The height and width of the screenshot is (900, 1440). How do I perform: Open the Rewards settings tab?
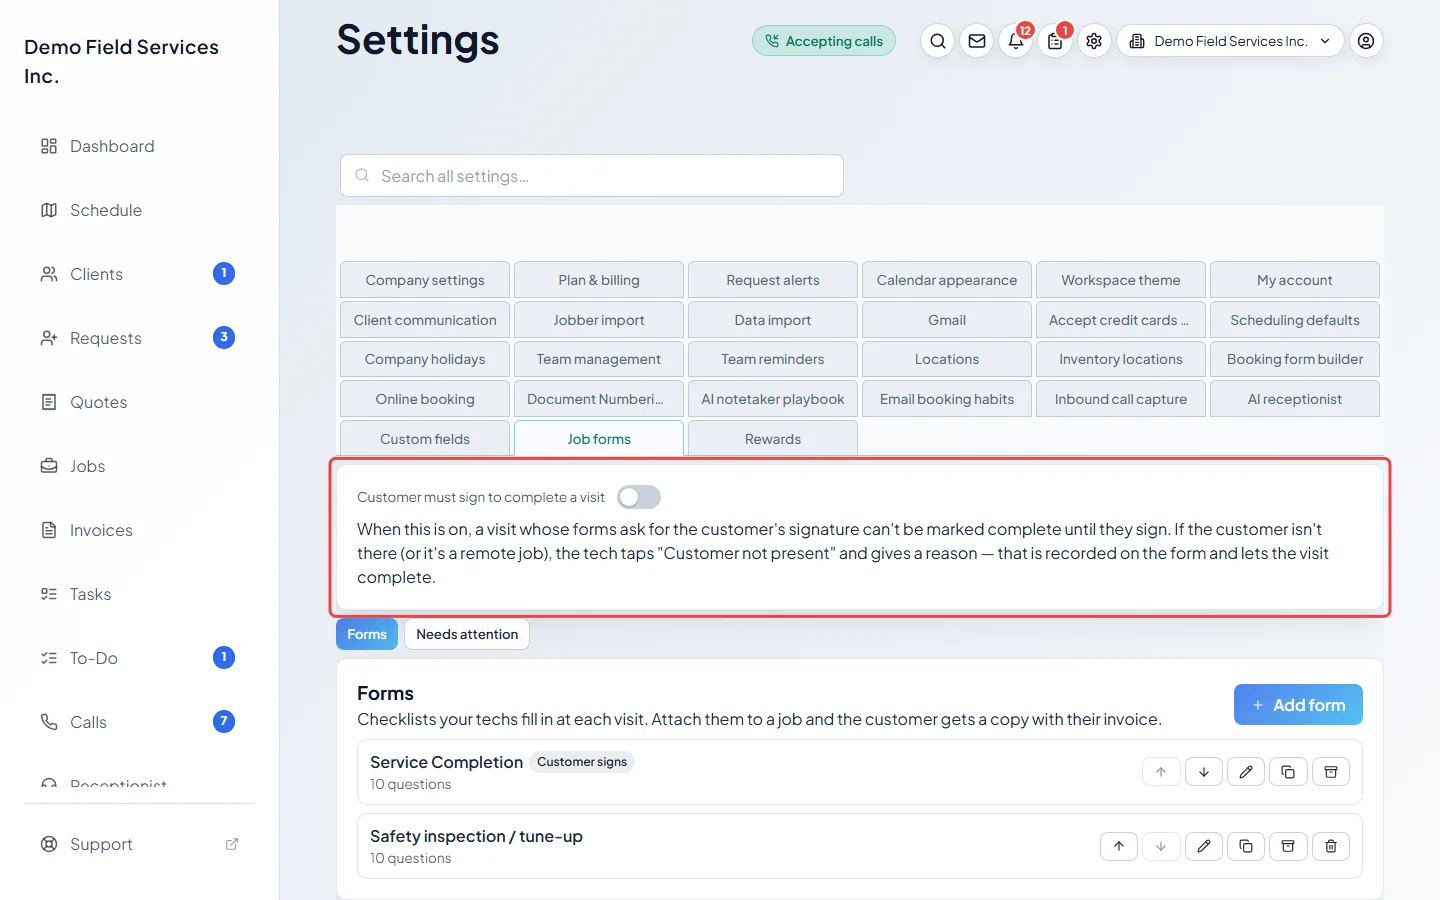click(x=773, y=439)
